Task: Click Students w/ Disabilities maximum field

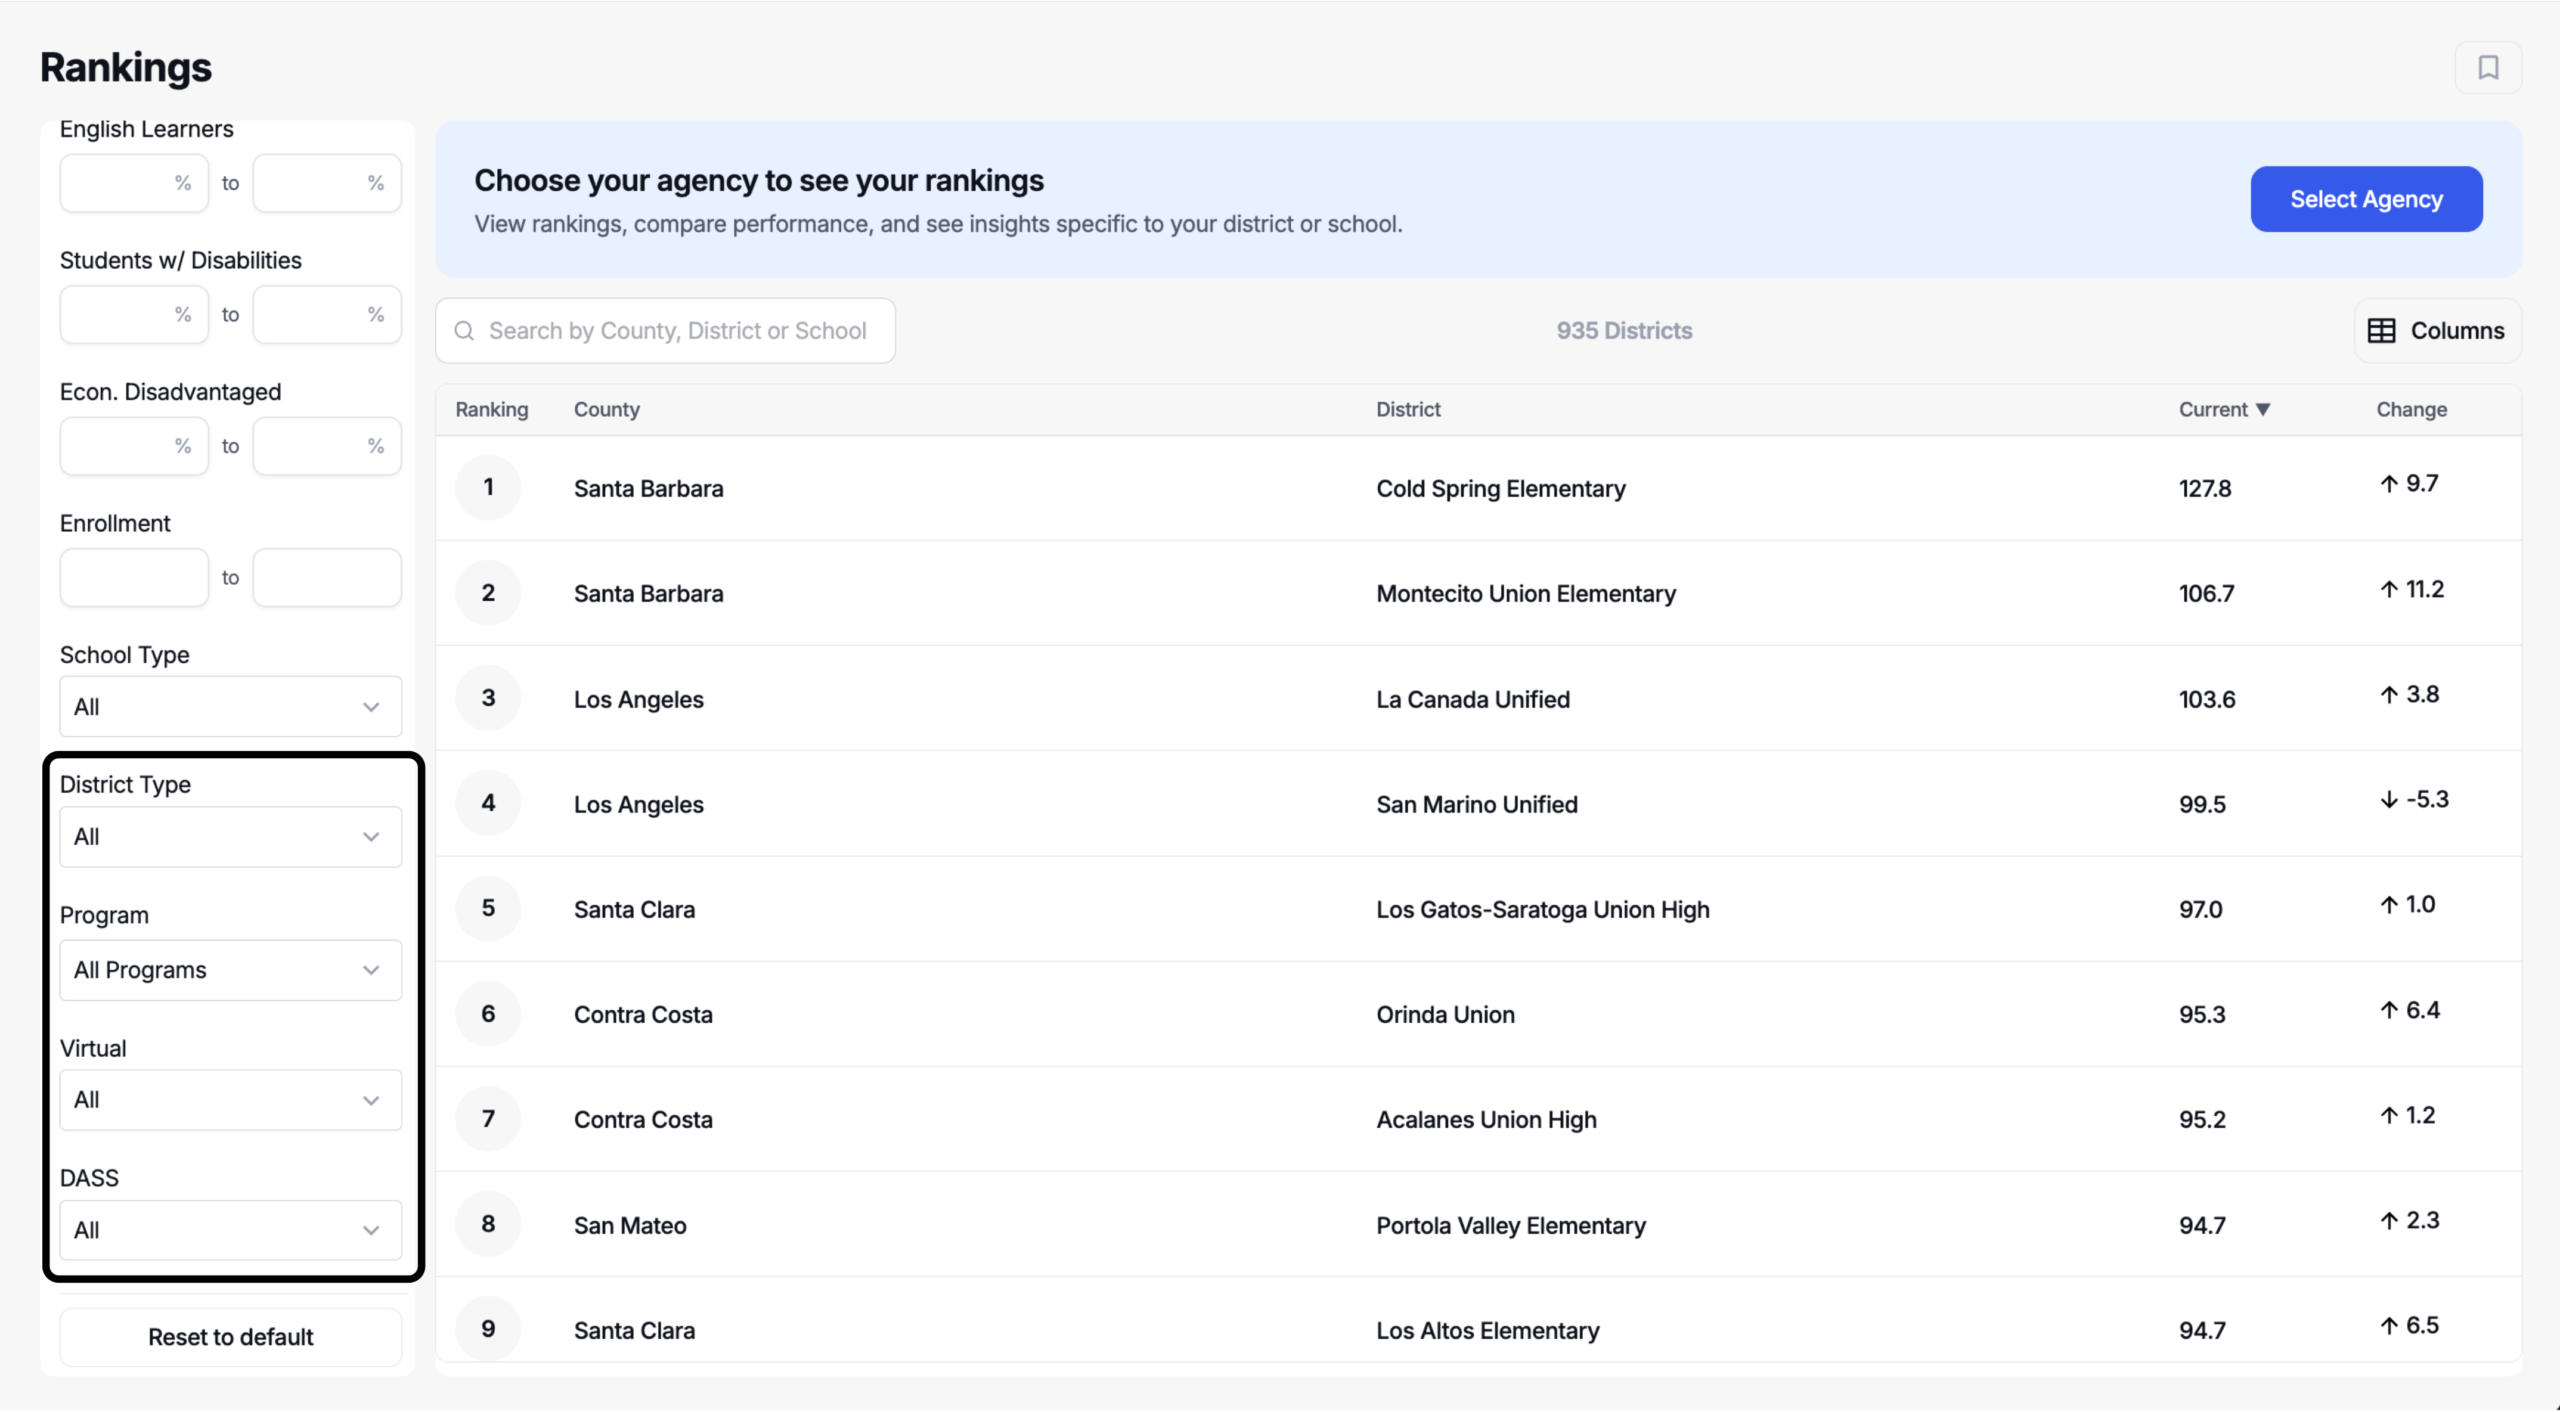Action: pos(327,315)
